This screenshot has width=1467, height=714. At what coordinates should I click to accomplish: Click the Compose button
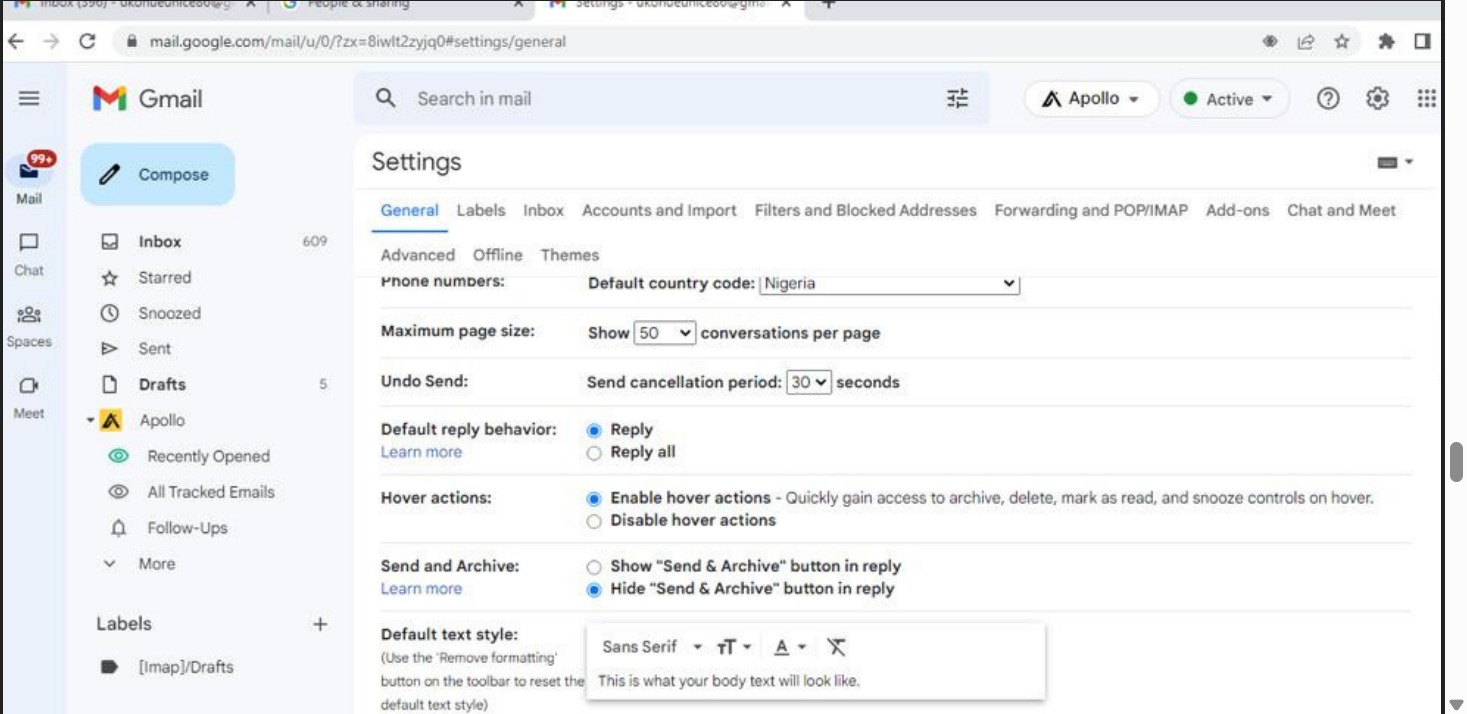click(158, 174)
